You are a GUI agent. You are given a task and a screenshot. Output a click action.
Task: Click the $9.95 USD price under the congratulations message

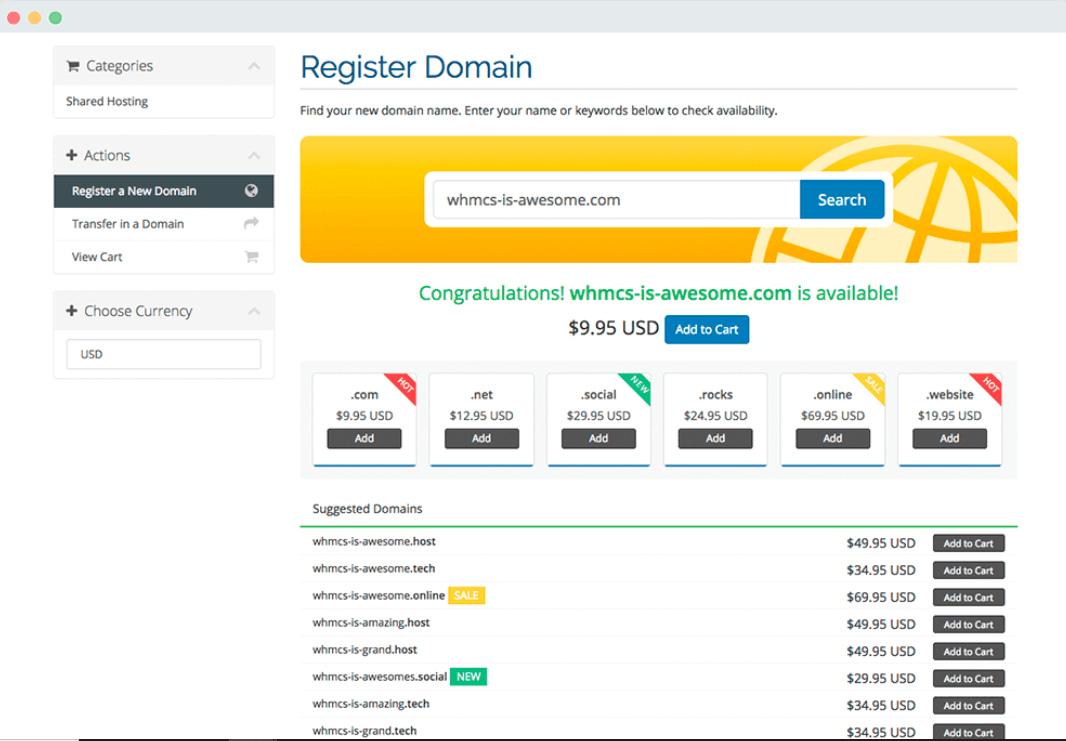614,328
